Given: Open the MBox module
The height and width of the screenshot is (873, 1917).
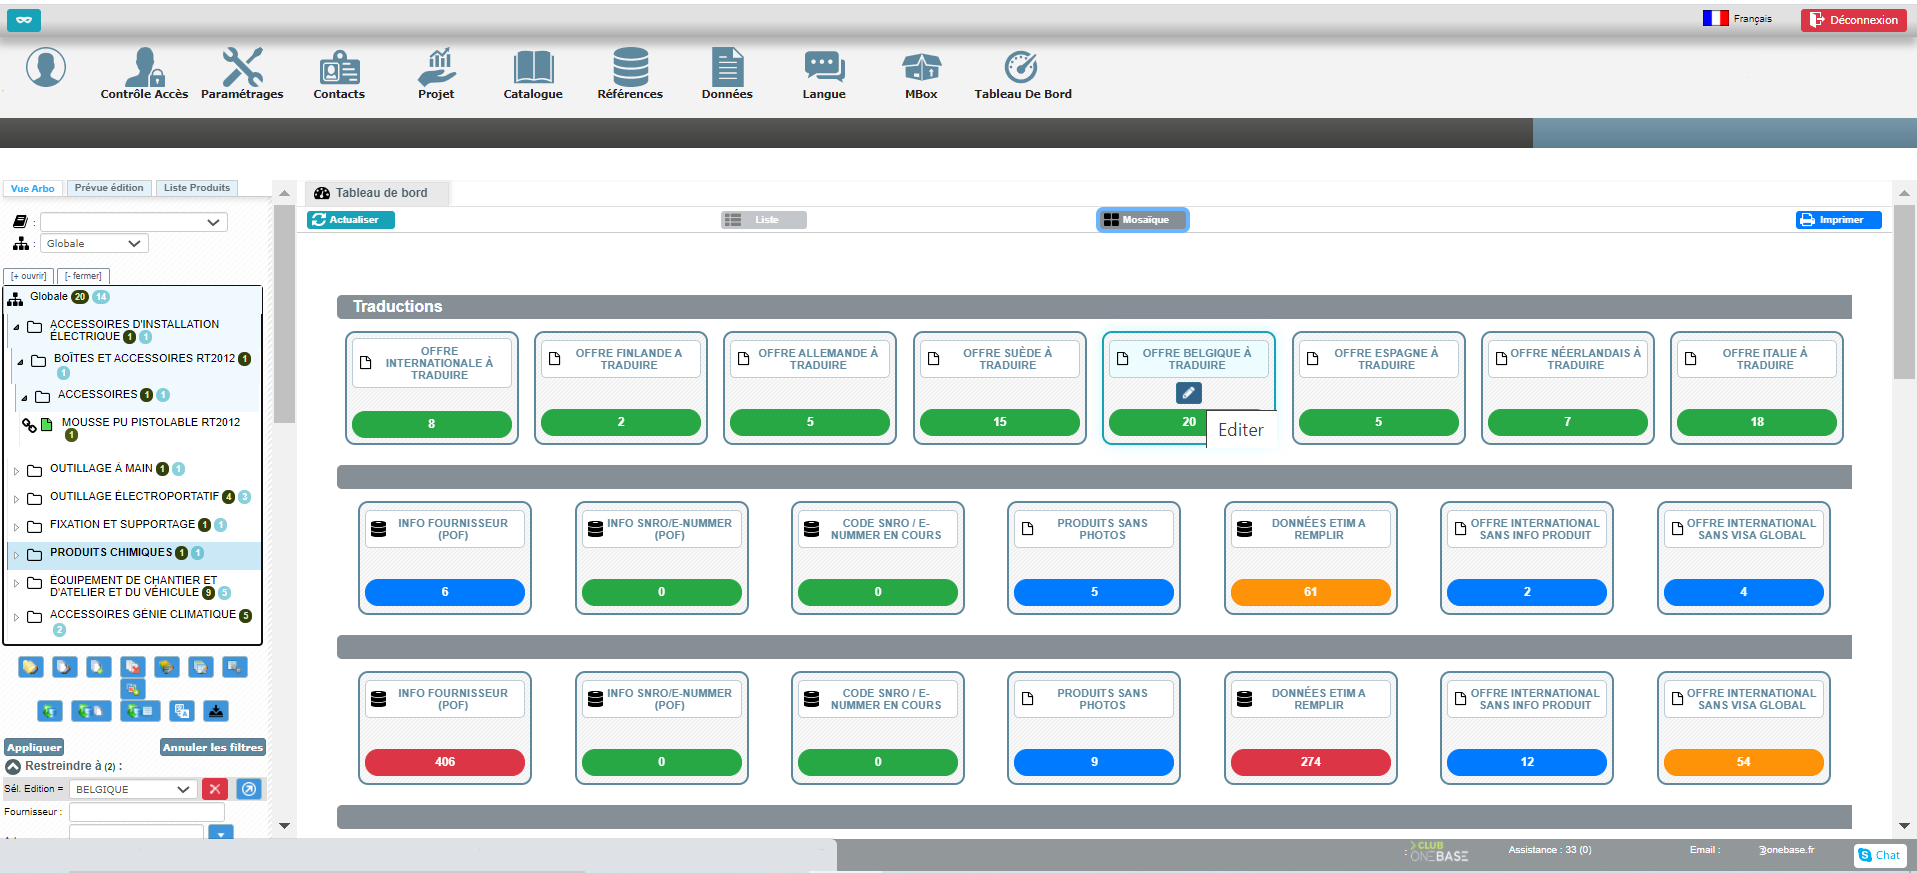Looking at the screenshot, I should (921, 74).
